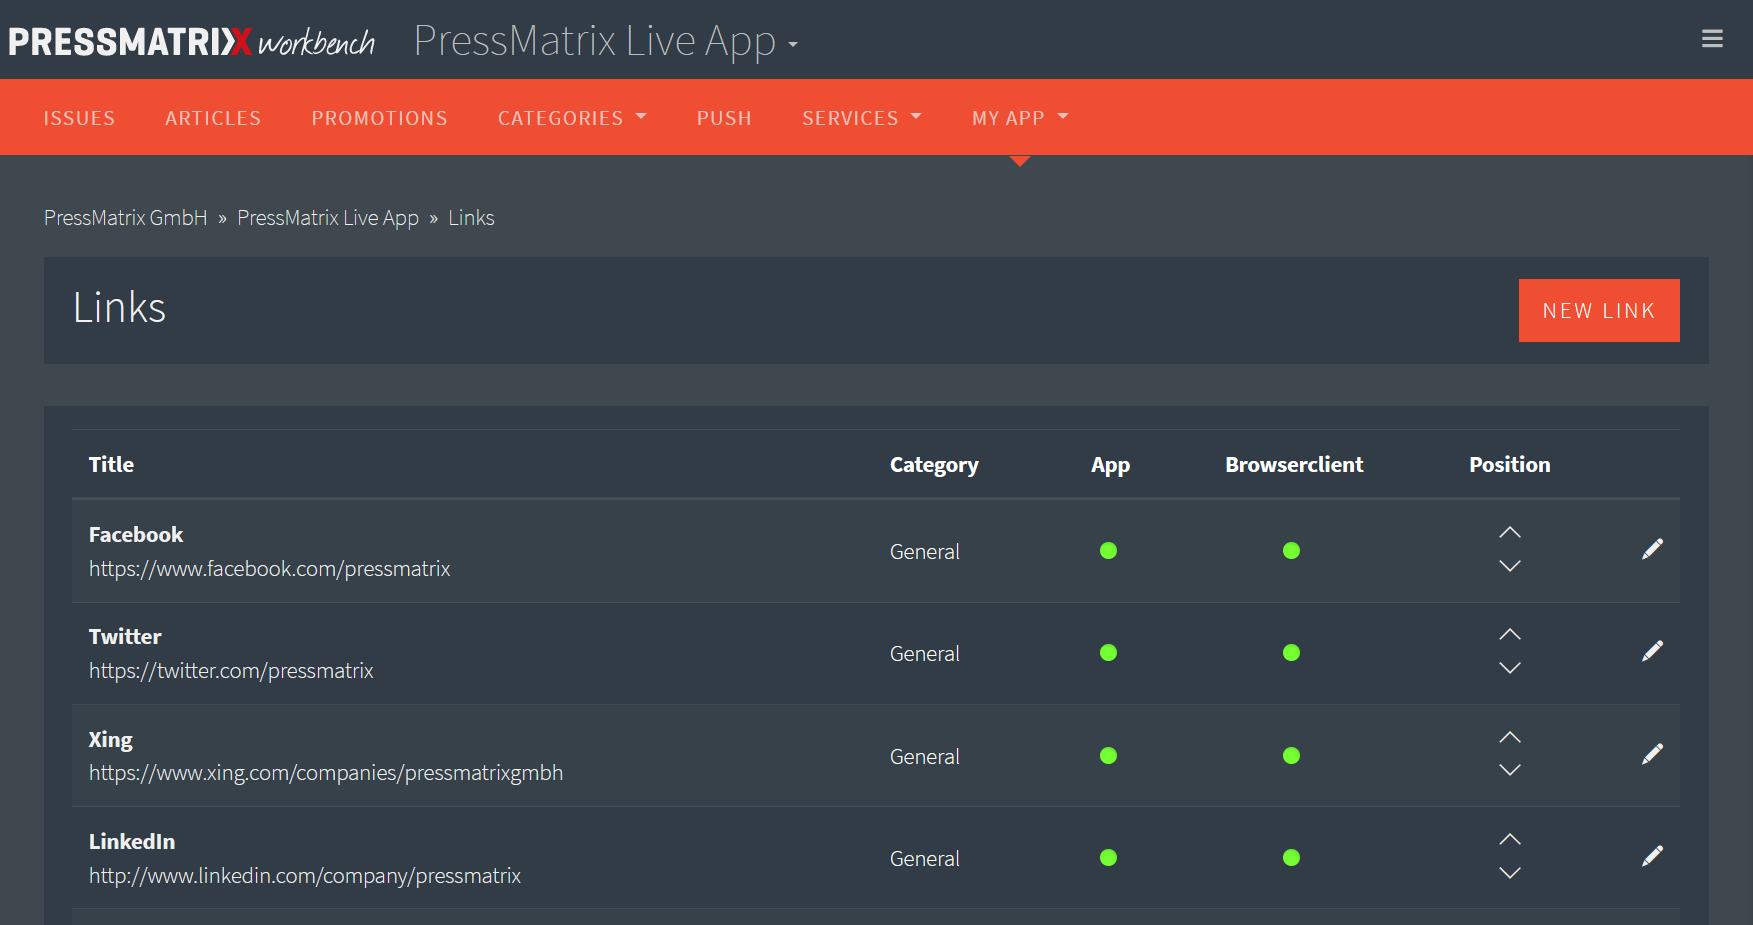The width and height of the screenshot is (1753, 925).
Task: Move Xing link down one position
Action: pos(1510,770)
